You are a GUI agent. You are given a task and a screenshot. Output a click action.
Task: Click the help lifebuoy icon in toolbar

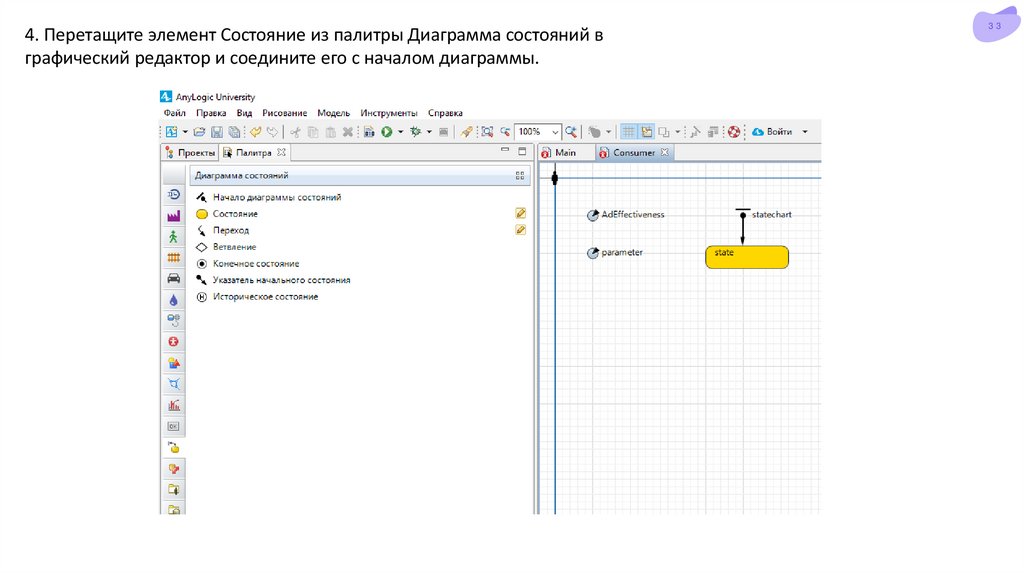coord(733,132)
